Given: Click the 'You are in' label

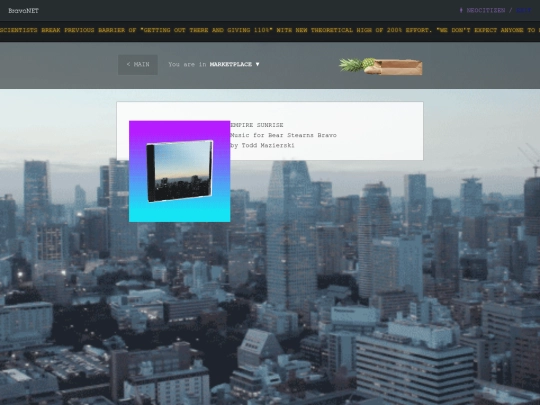Looking at the screenshot, I should (x=187, y=64).
